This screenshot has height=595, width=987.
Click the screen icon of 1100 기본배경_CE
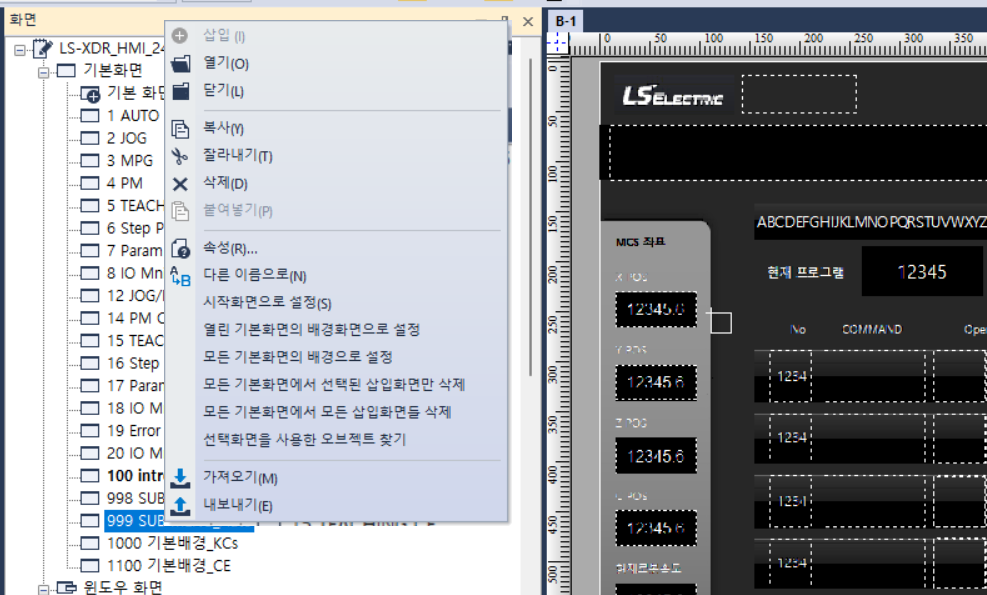(90, 566)
